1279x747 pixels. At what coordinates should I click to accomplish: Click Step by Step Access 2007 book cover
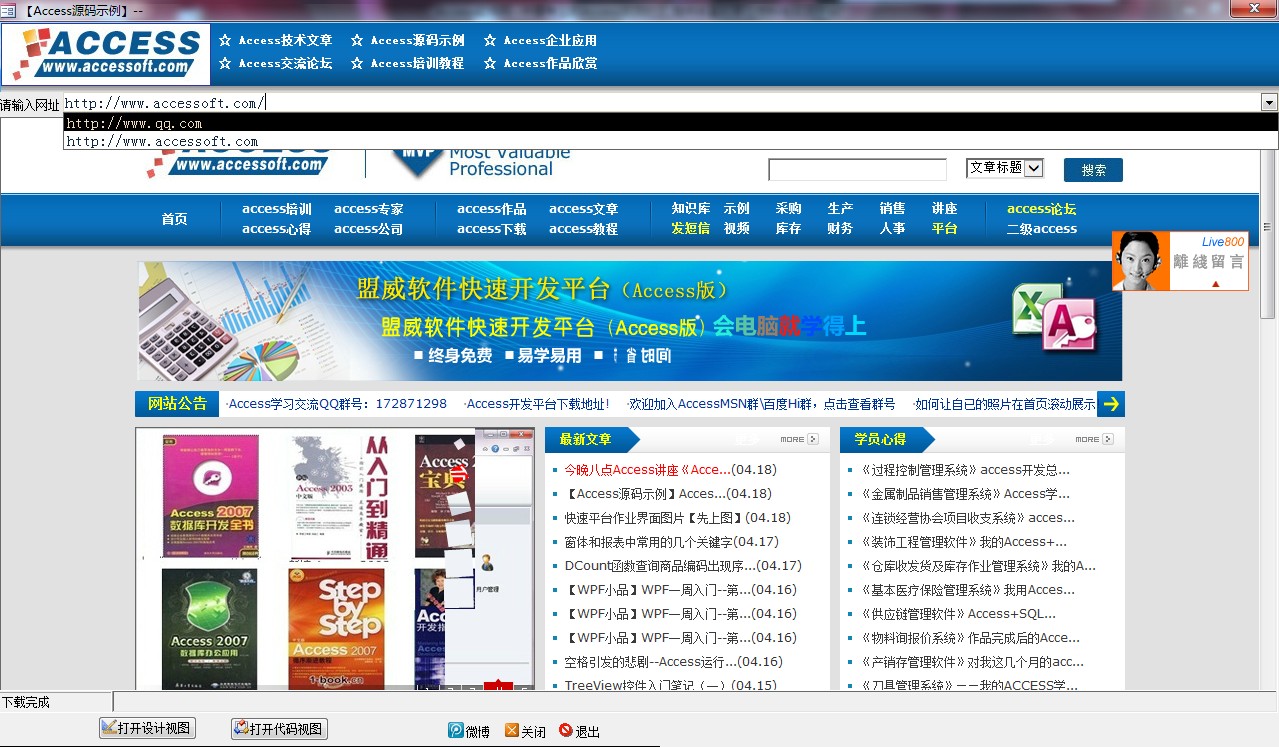pyautogui.click(x=336, y=628)
